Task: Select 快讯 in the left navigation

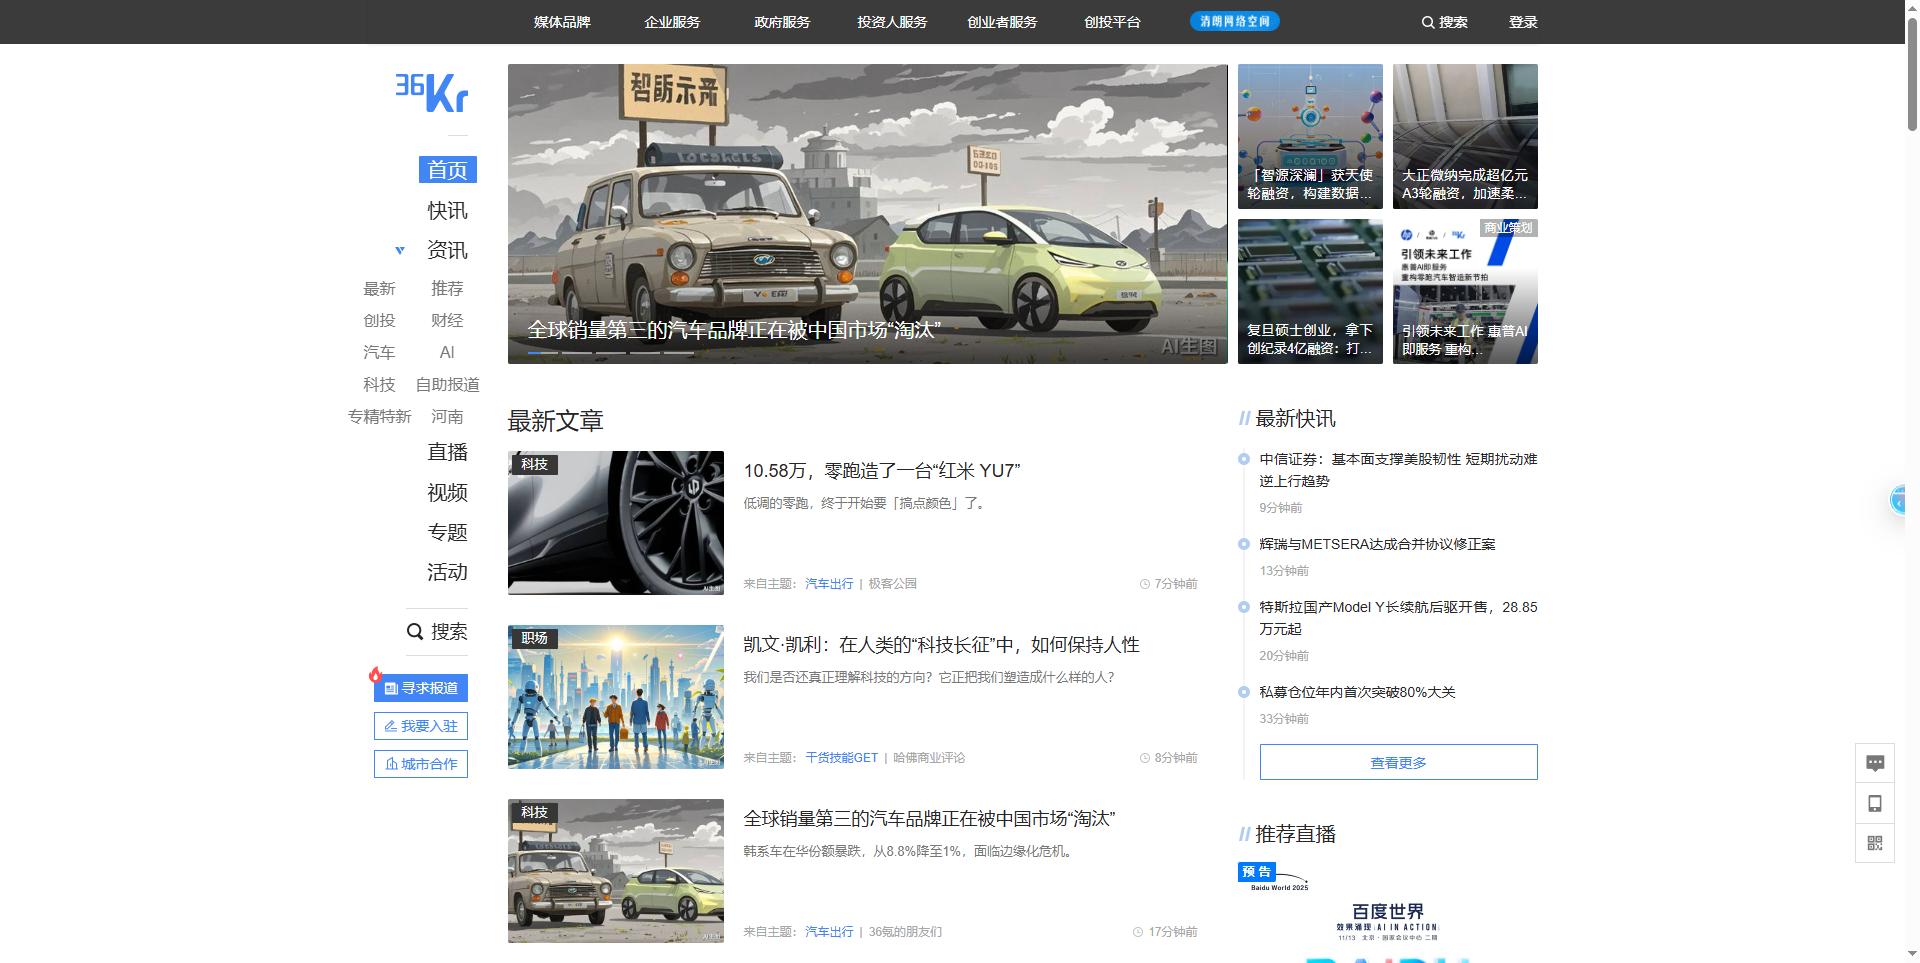Action: (447, 211)
